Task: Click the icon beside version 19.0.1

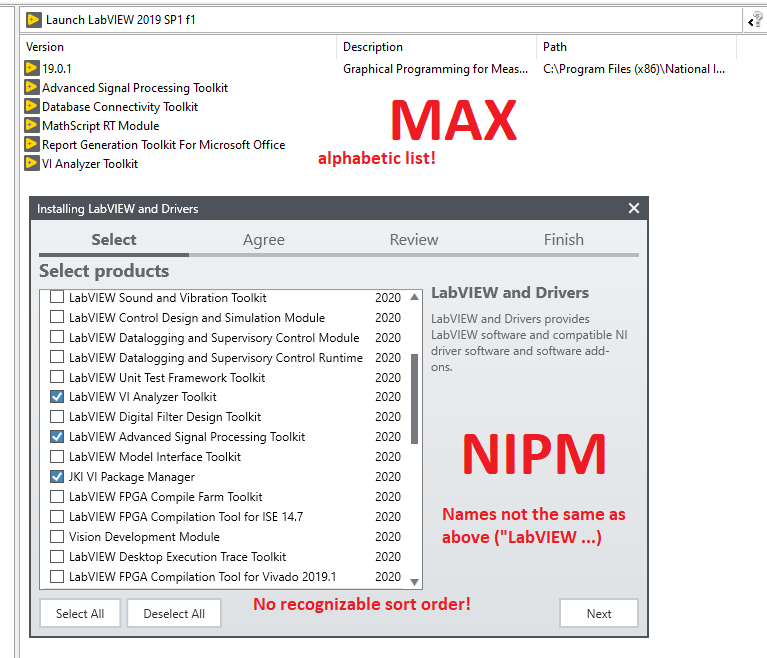Action: point(31,68)
